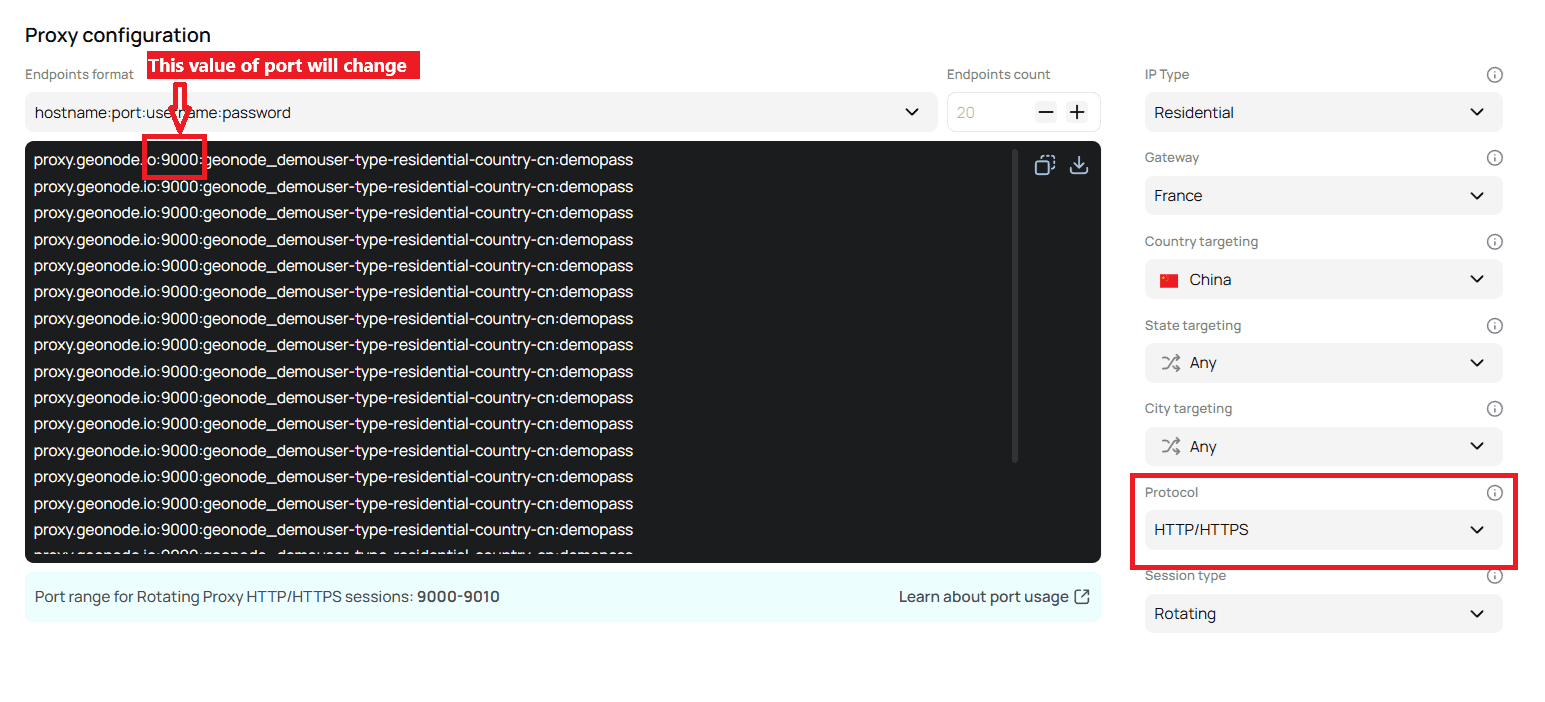Viewport: 1545px width, 702px height.
Task: Click the Session type info icon
Action: (x=1494, y=576)
